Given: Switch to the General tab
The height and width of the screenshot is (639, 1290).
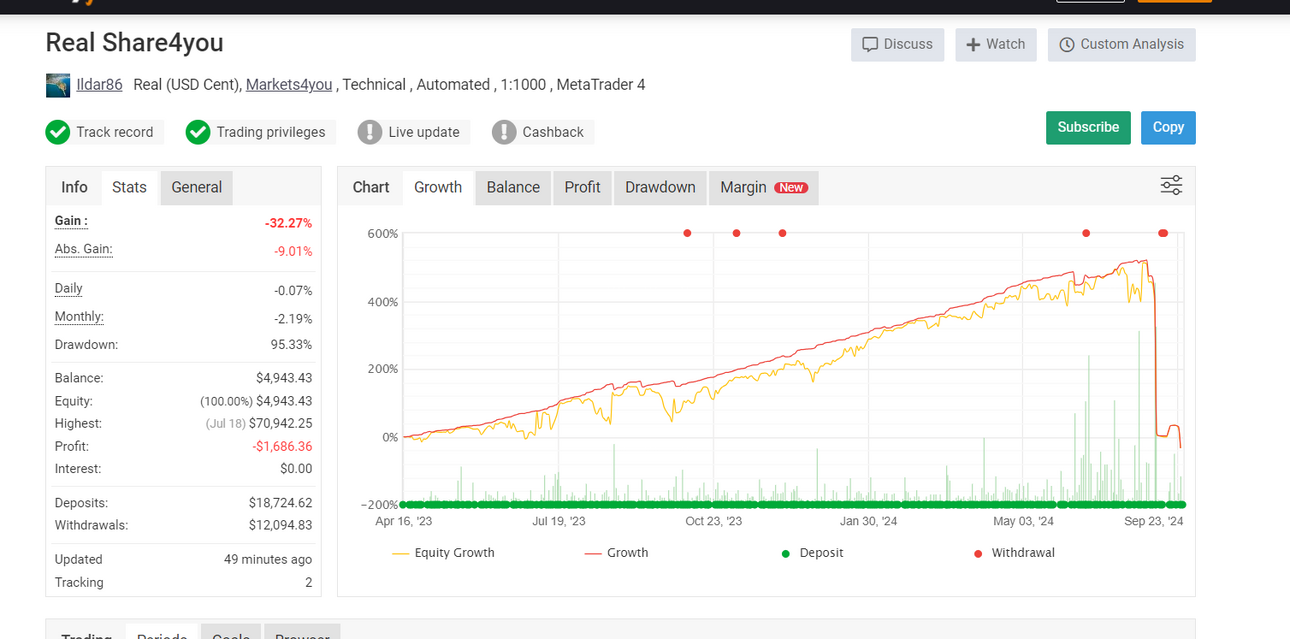Looking at the screenshot, I should tap(197, 187).
